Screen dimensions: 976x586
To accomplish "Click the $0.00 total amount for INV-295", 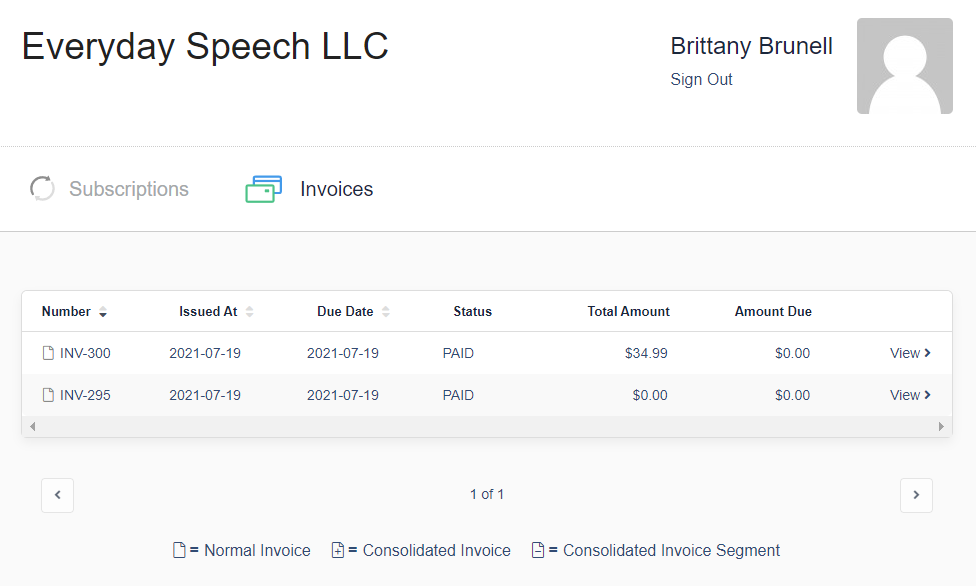I will [x=650, y=395].
